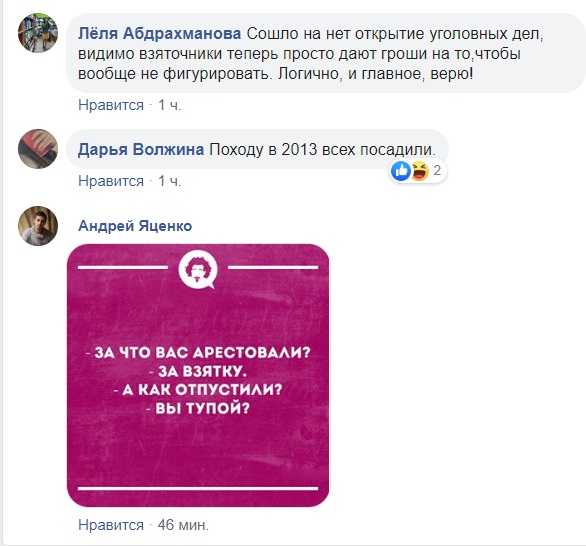
Task: Click the 46 мин. timestamp
Action: click(x=183, y=525)
